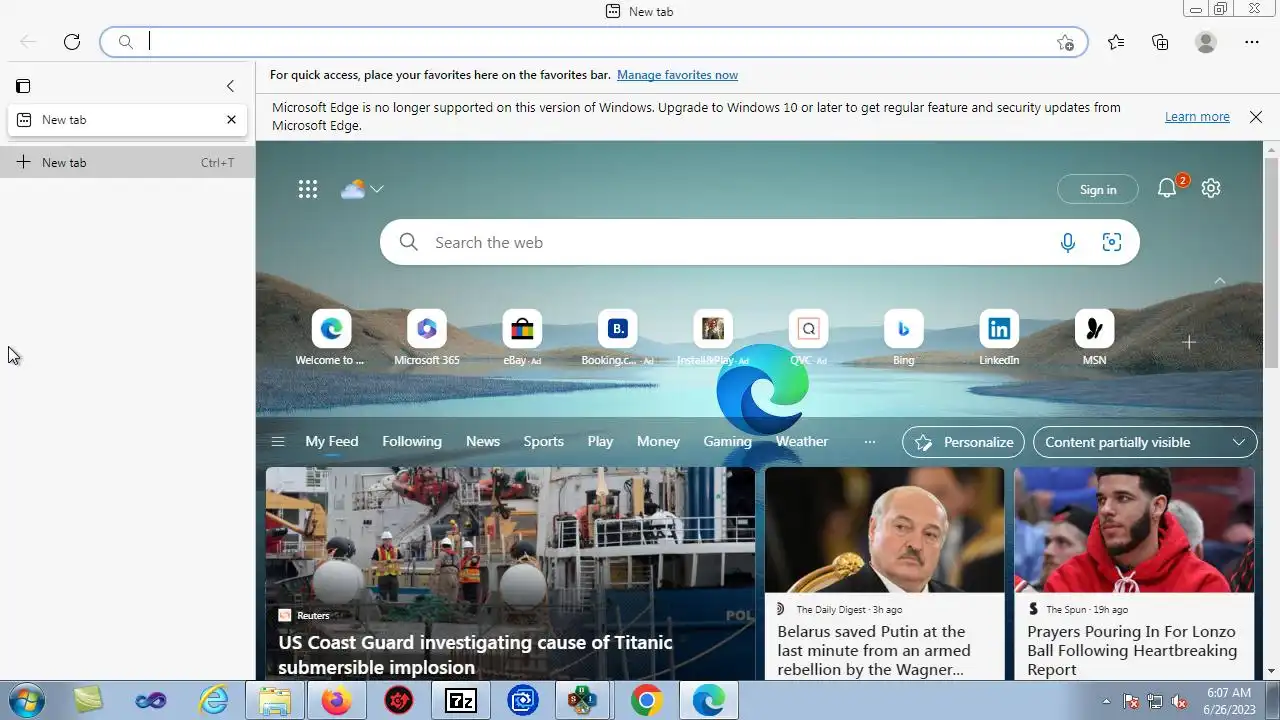Click the page scrollbar down arrow

(1272, 671)
